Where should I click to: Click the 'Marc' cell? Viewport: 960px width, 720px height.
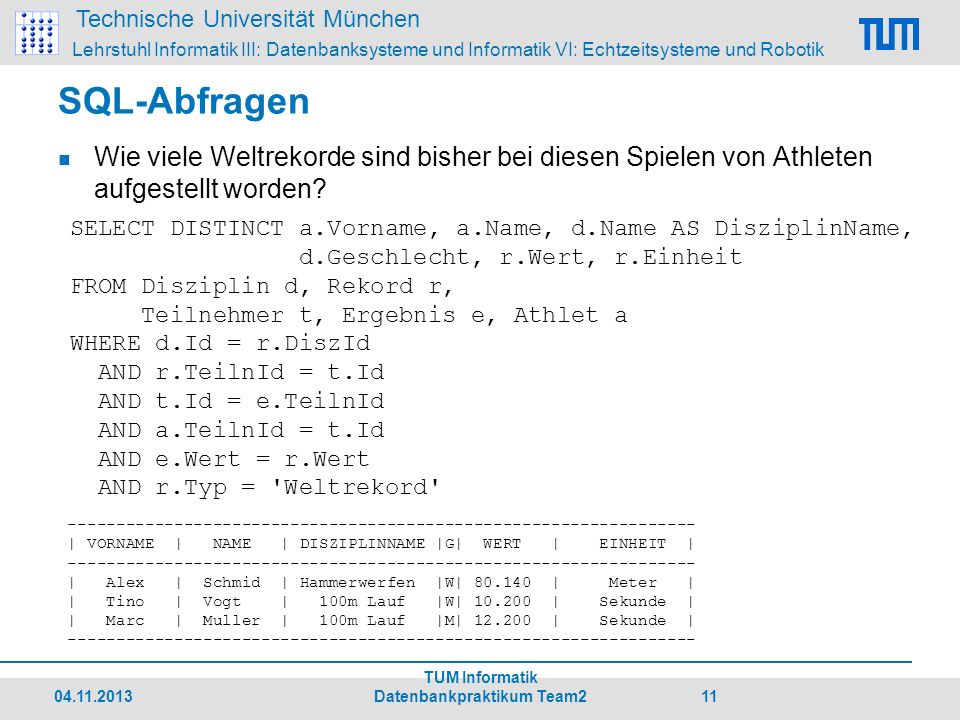pos(125,620)
